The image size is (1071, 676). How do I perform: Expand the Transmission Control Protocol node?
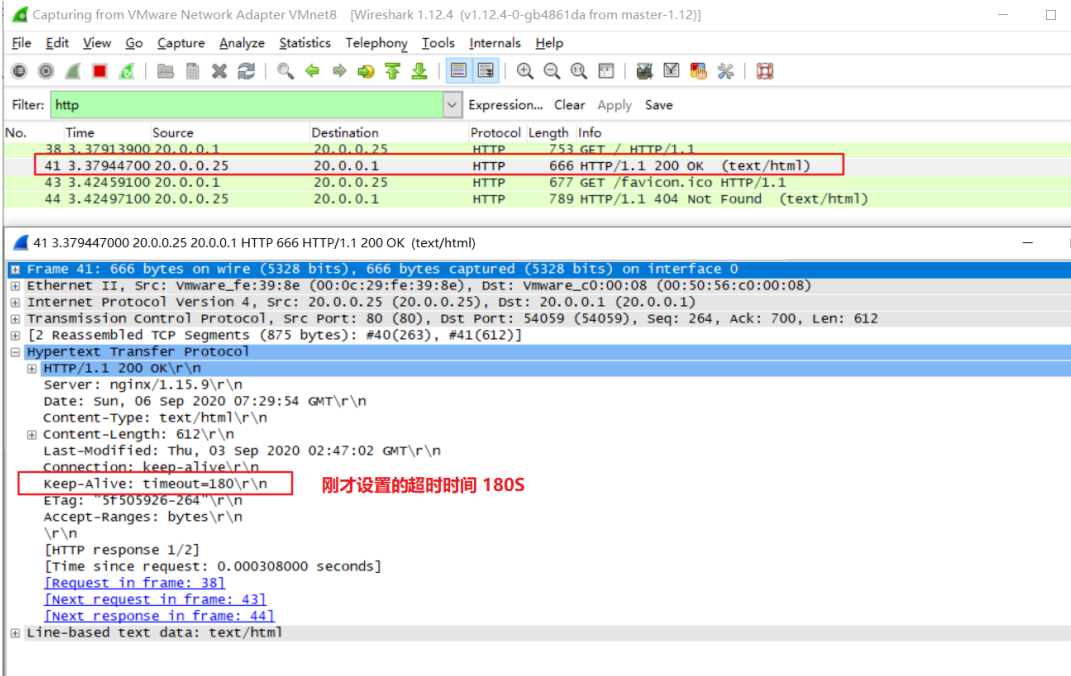[x=15, y=319]
